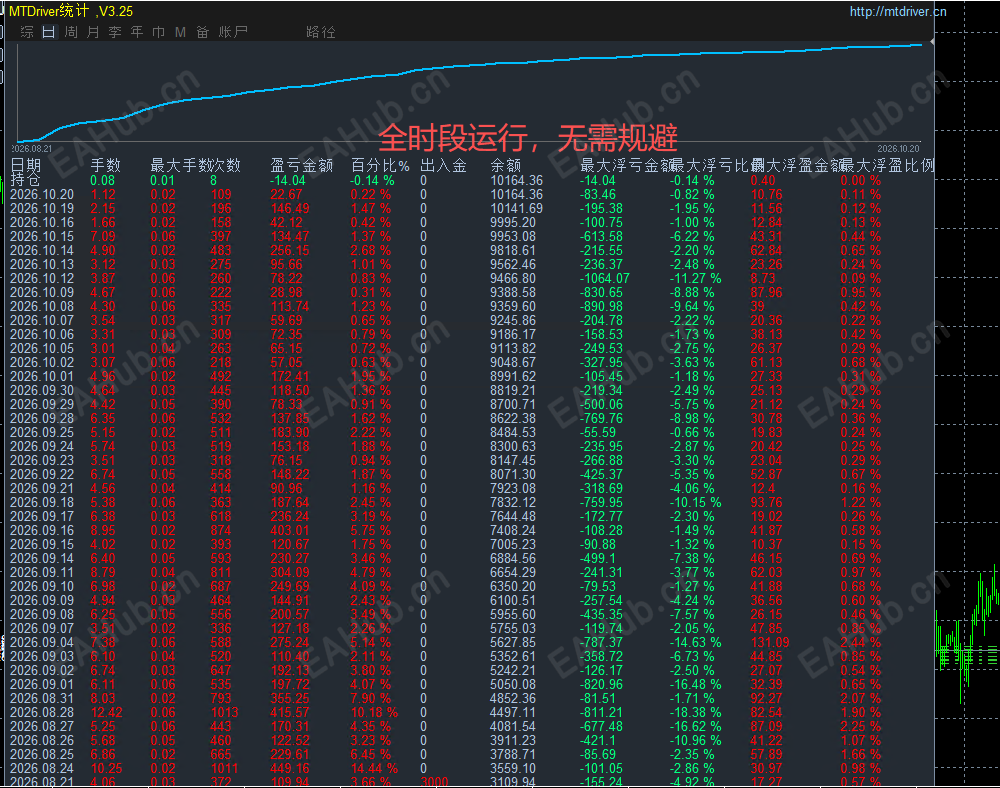Image resolution: width=1000 pixels, height=788 pixels.
Task: Click the 日期 column header
Action: pyautogui.click(x=26, y=166)
